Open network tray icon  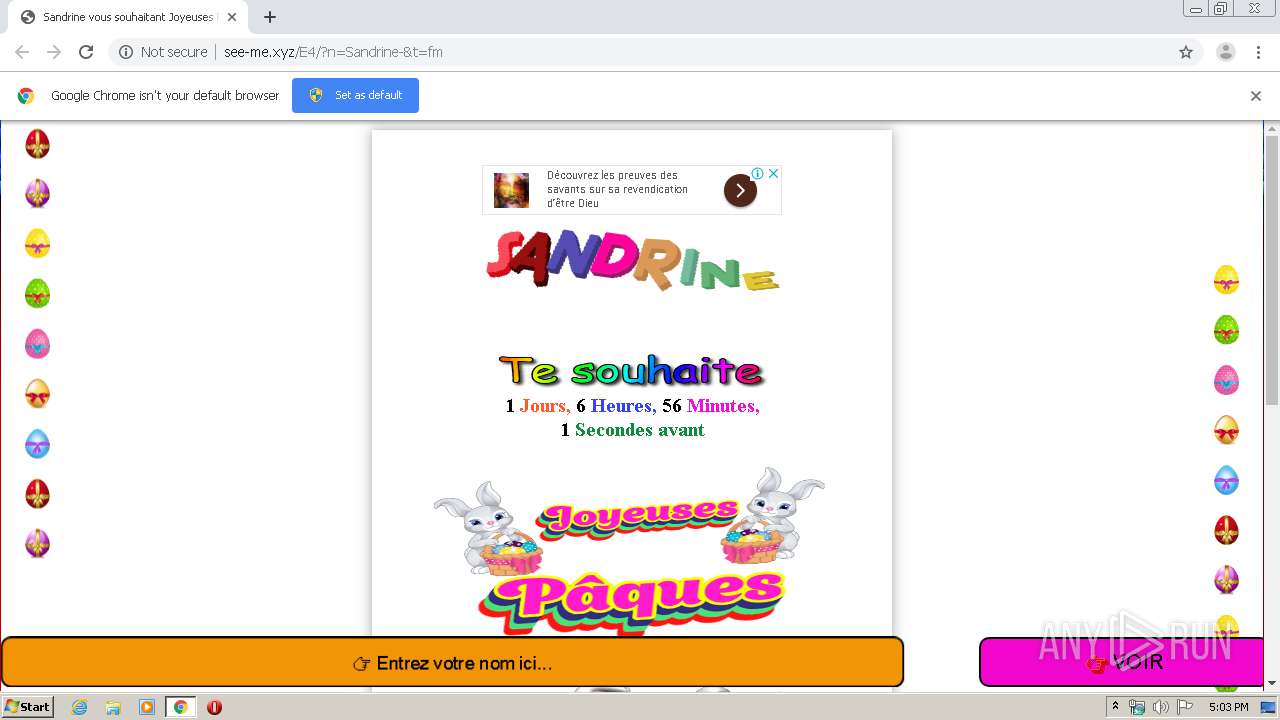pyautogui.click(x=1137, y=707)
